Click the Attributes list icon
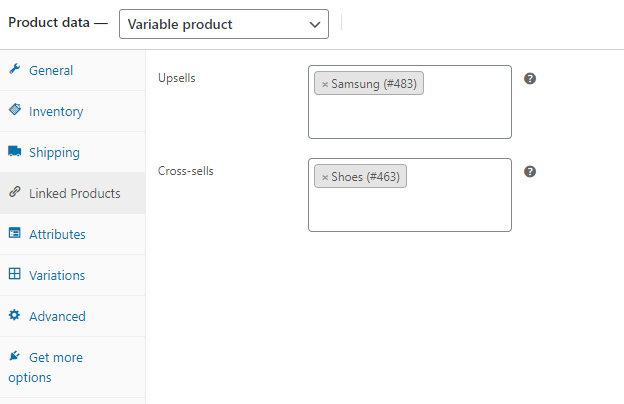This screenshot has height=404, width=624. (x=14, y=234)
